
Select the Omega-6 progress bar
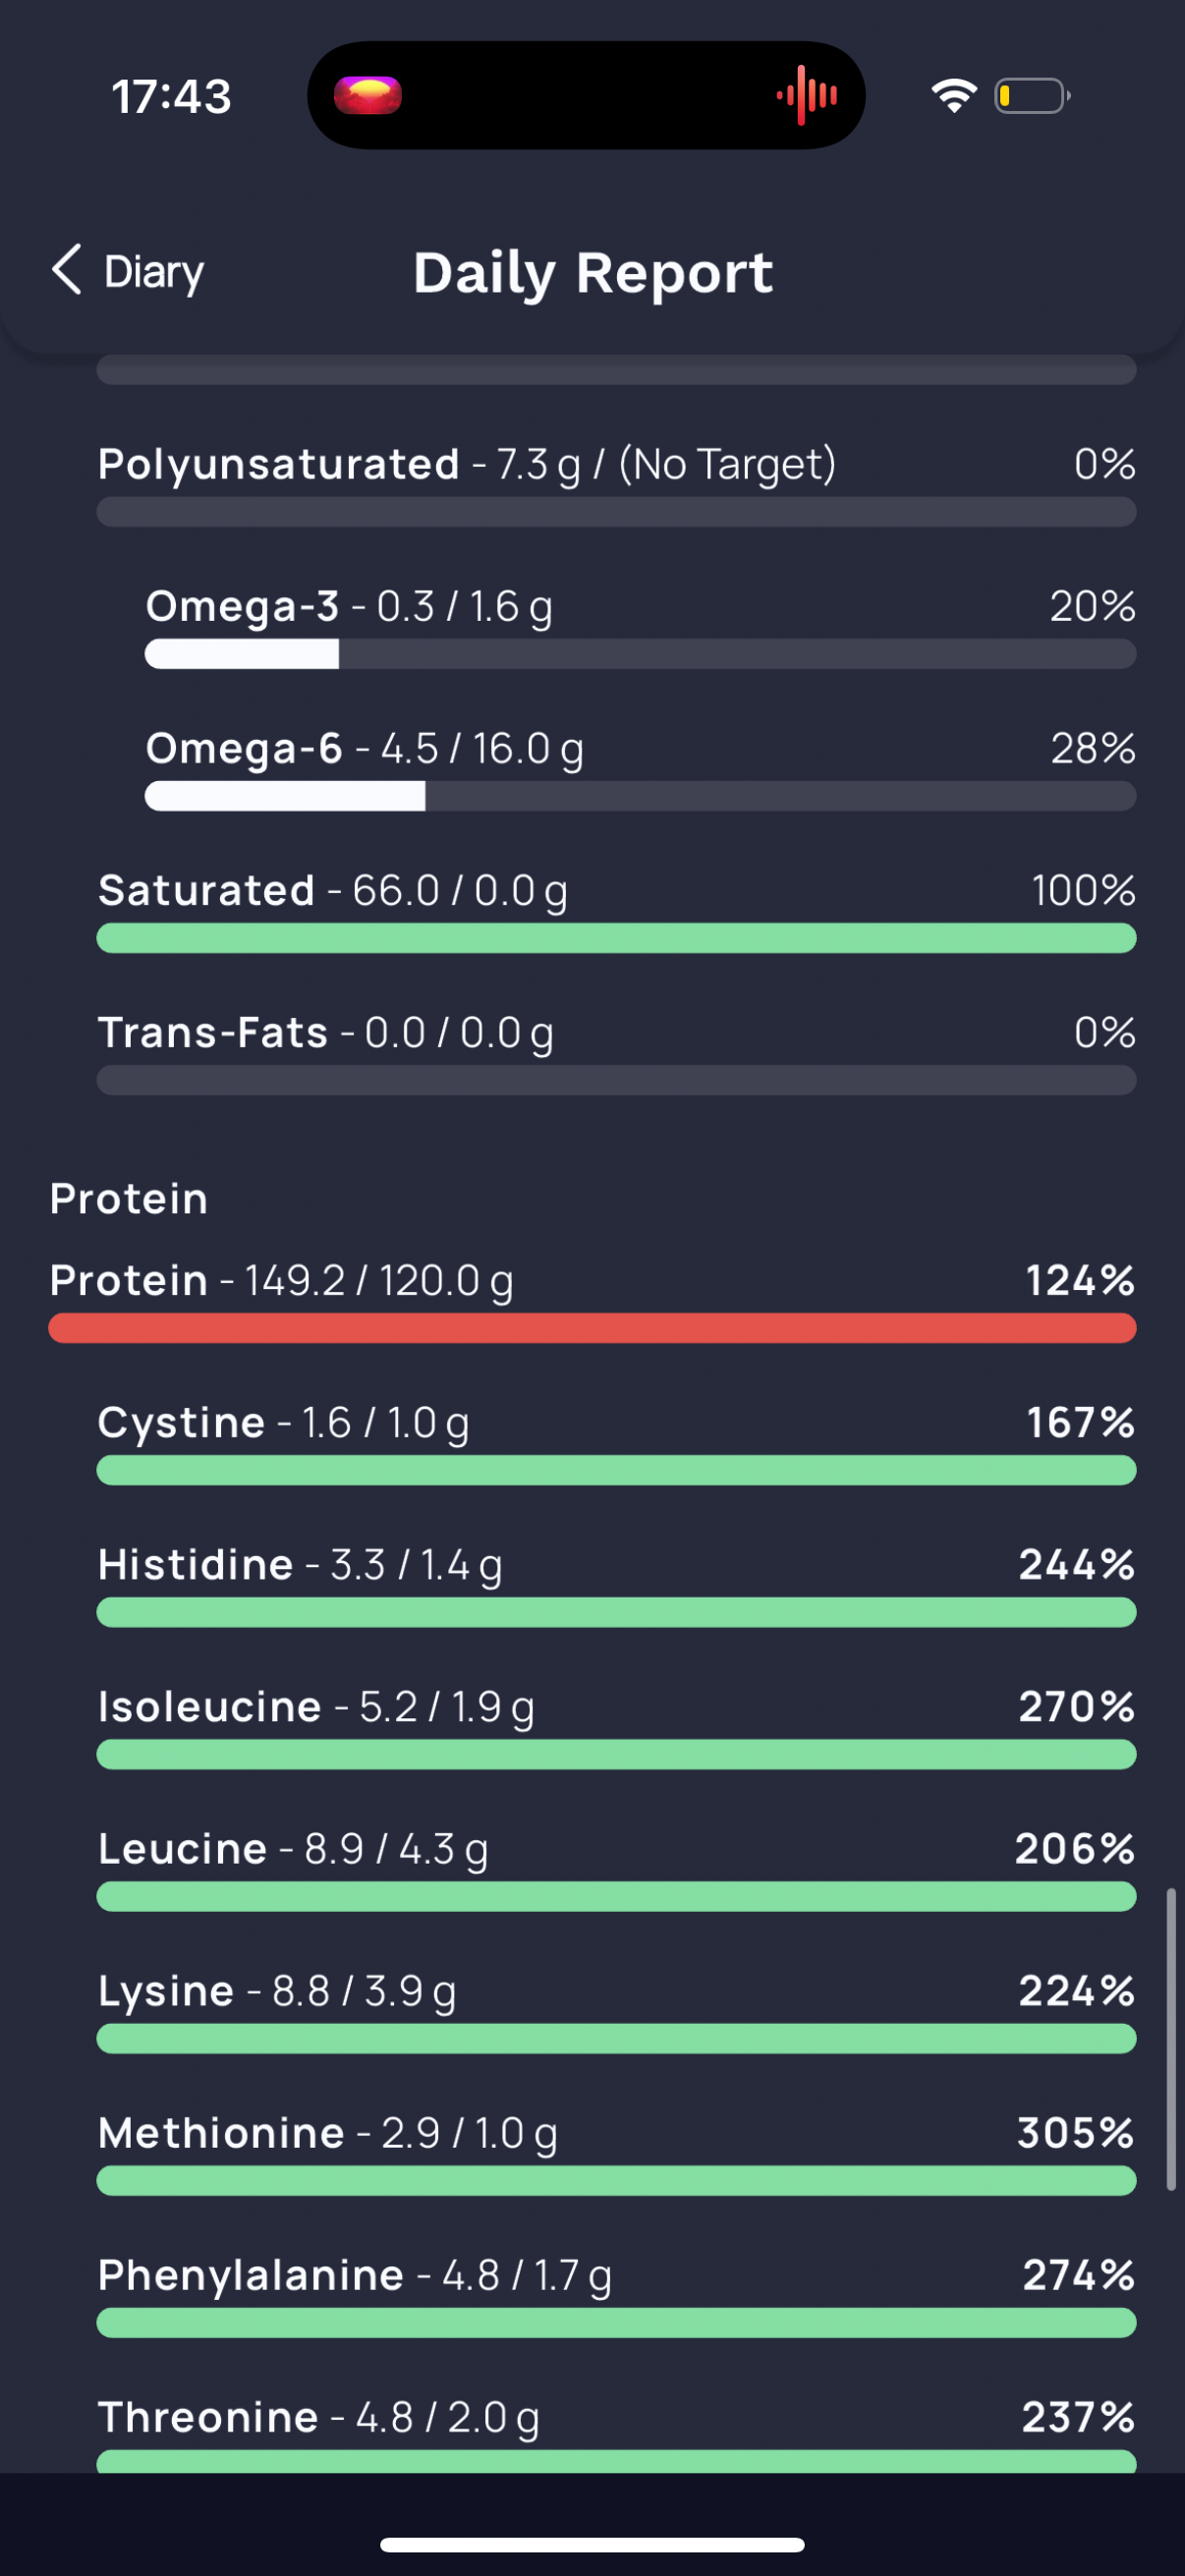pos(640,796)
